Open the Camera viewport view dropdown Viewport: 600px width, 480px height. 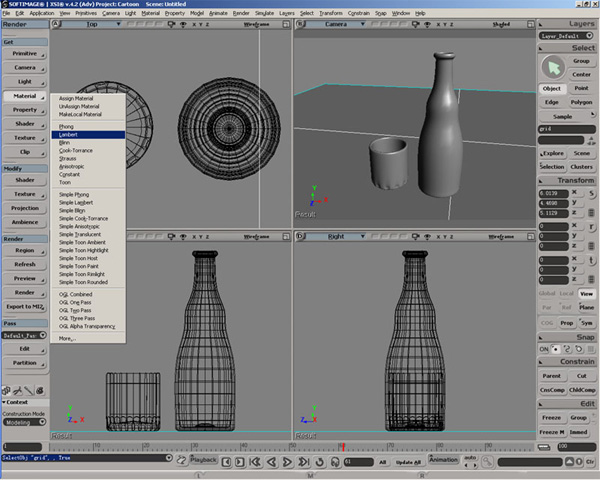[362, 24]
